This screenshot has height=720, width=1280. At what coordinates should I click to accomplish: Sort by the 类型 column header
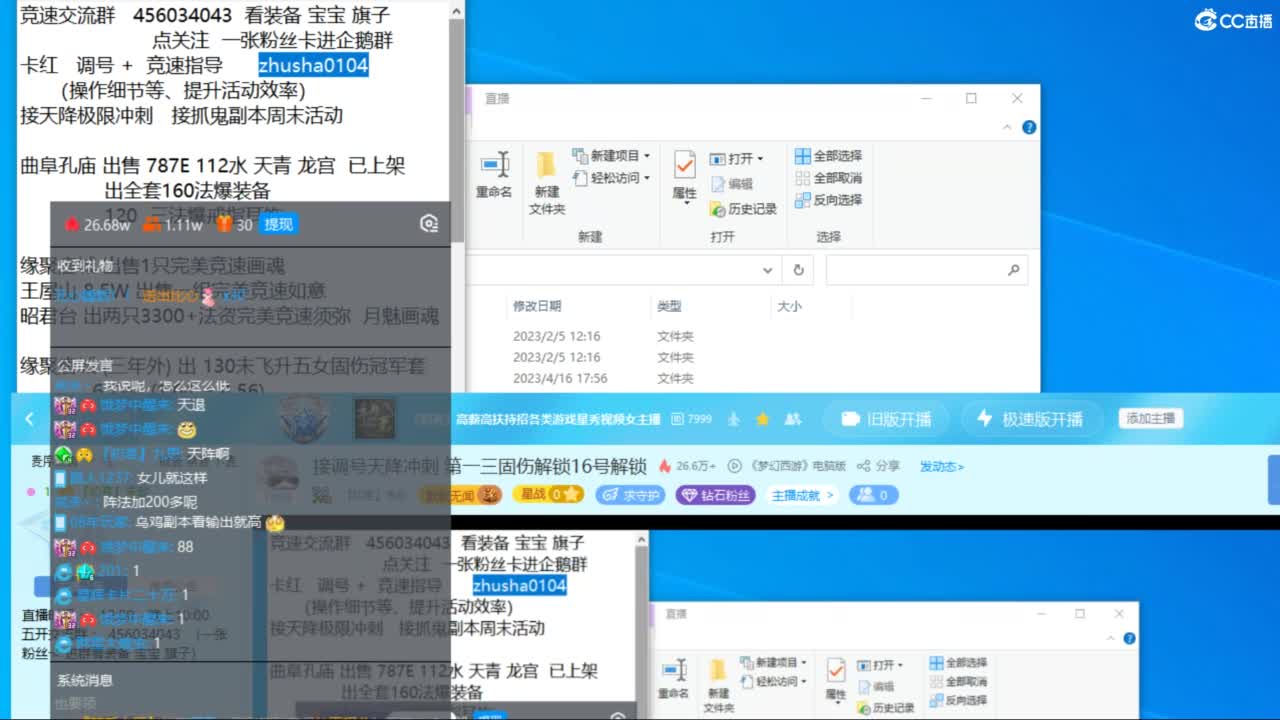pos(669,306)
